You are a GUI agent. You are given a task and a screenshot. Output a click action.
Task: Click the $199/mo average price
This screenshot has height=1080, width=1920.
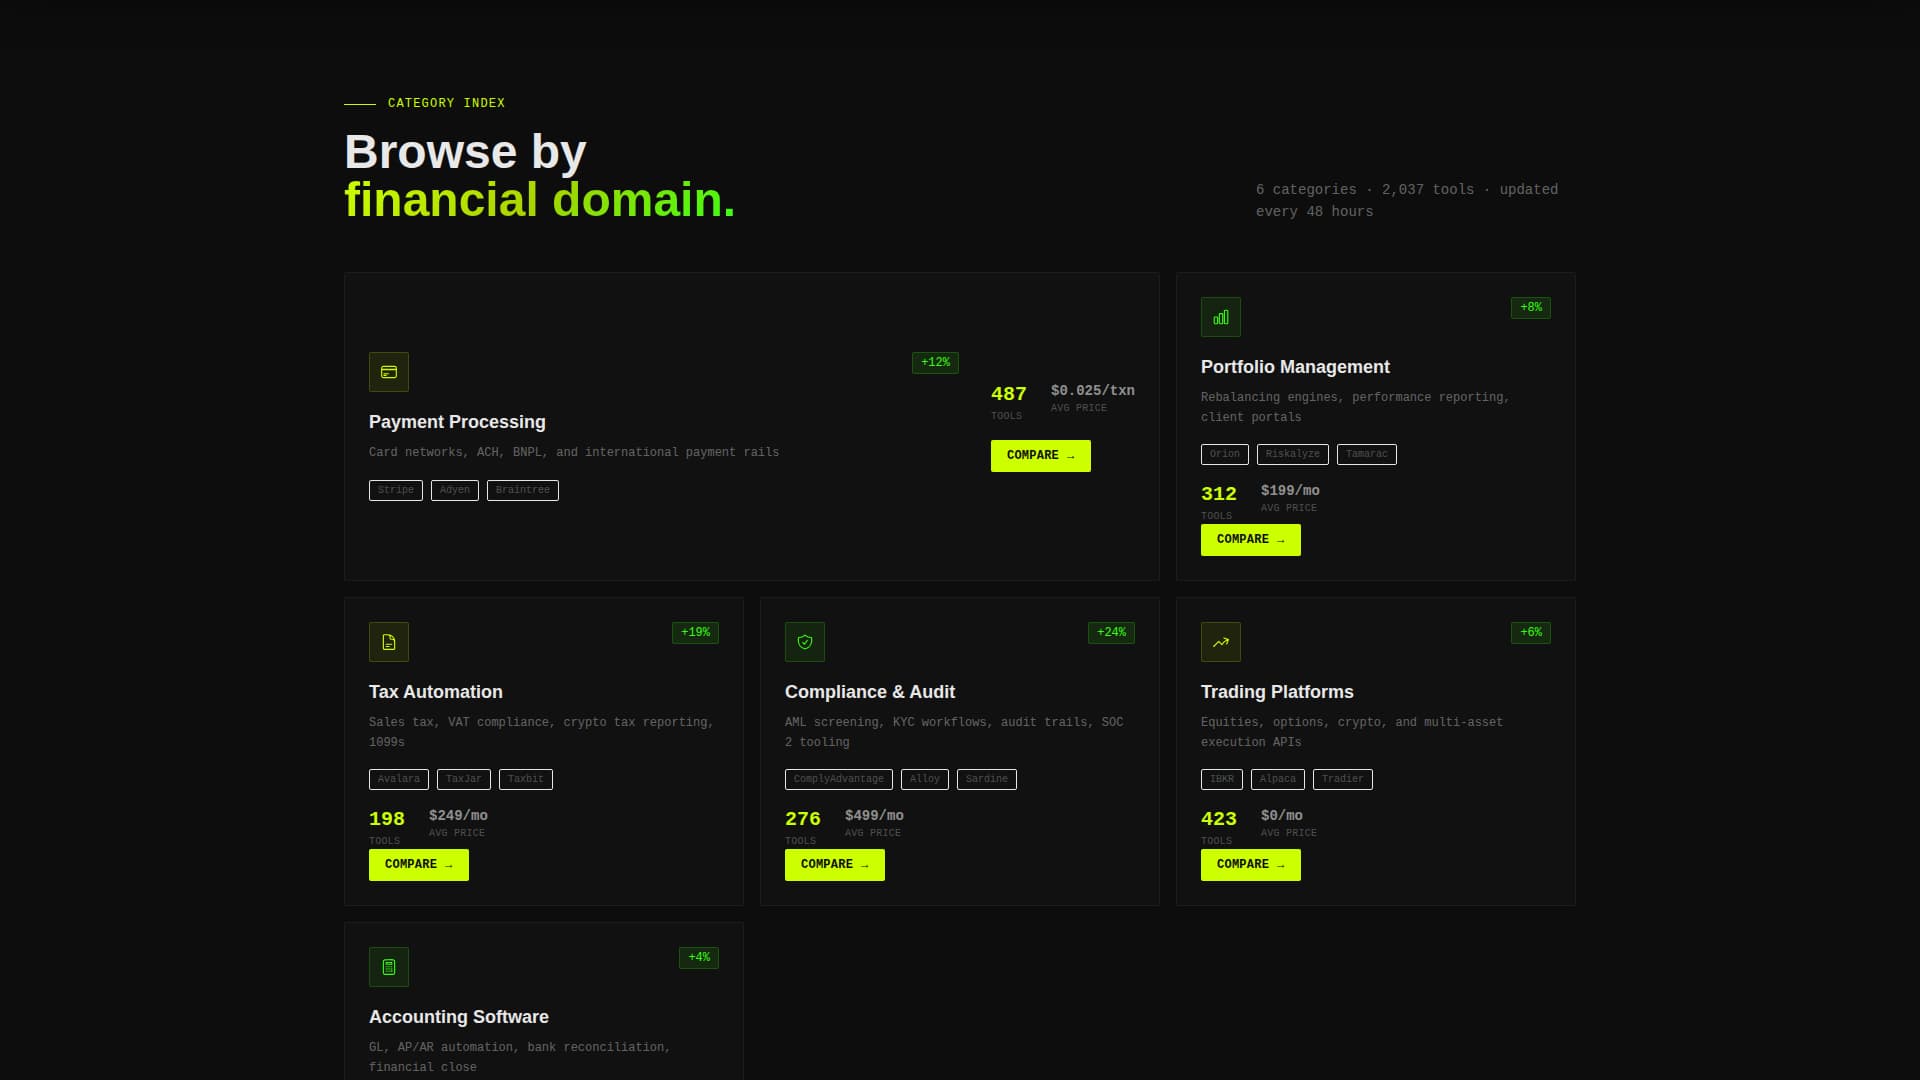coord(1290,491)
